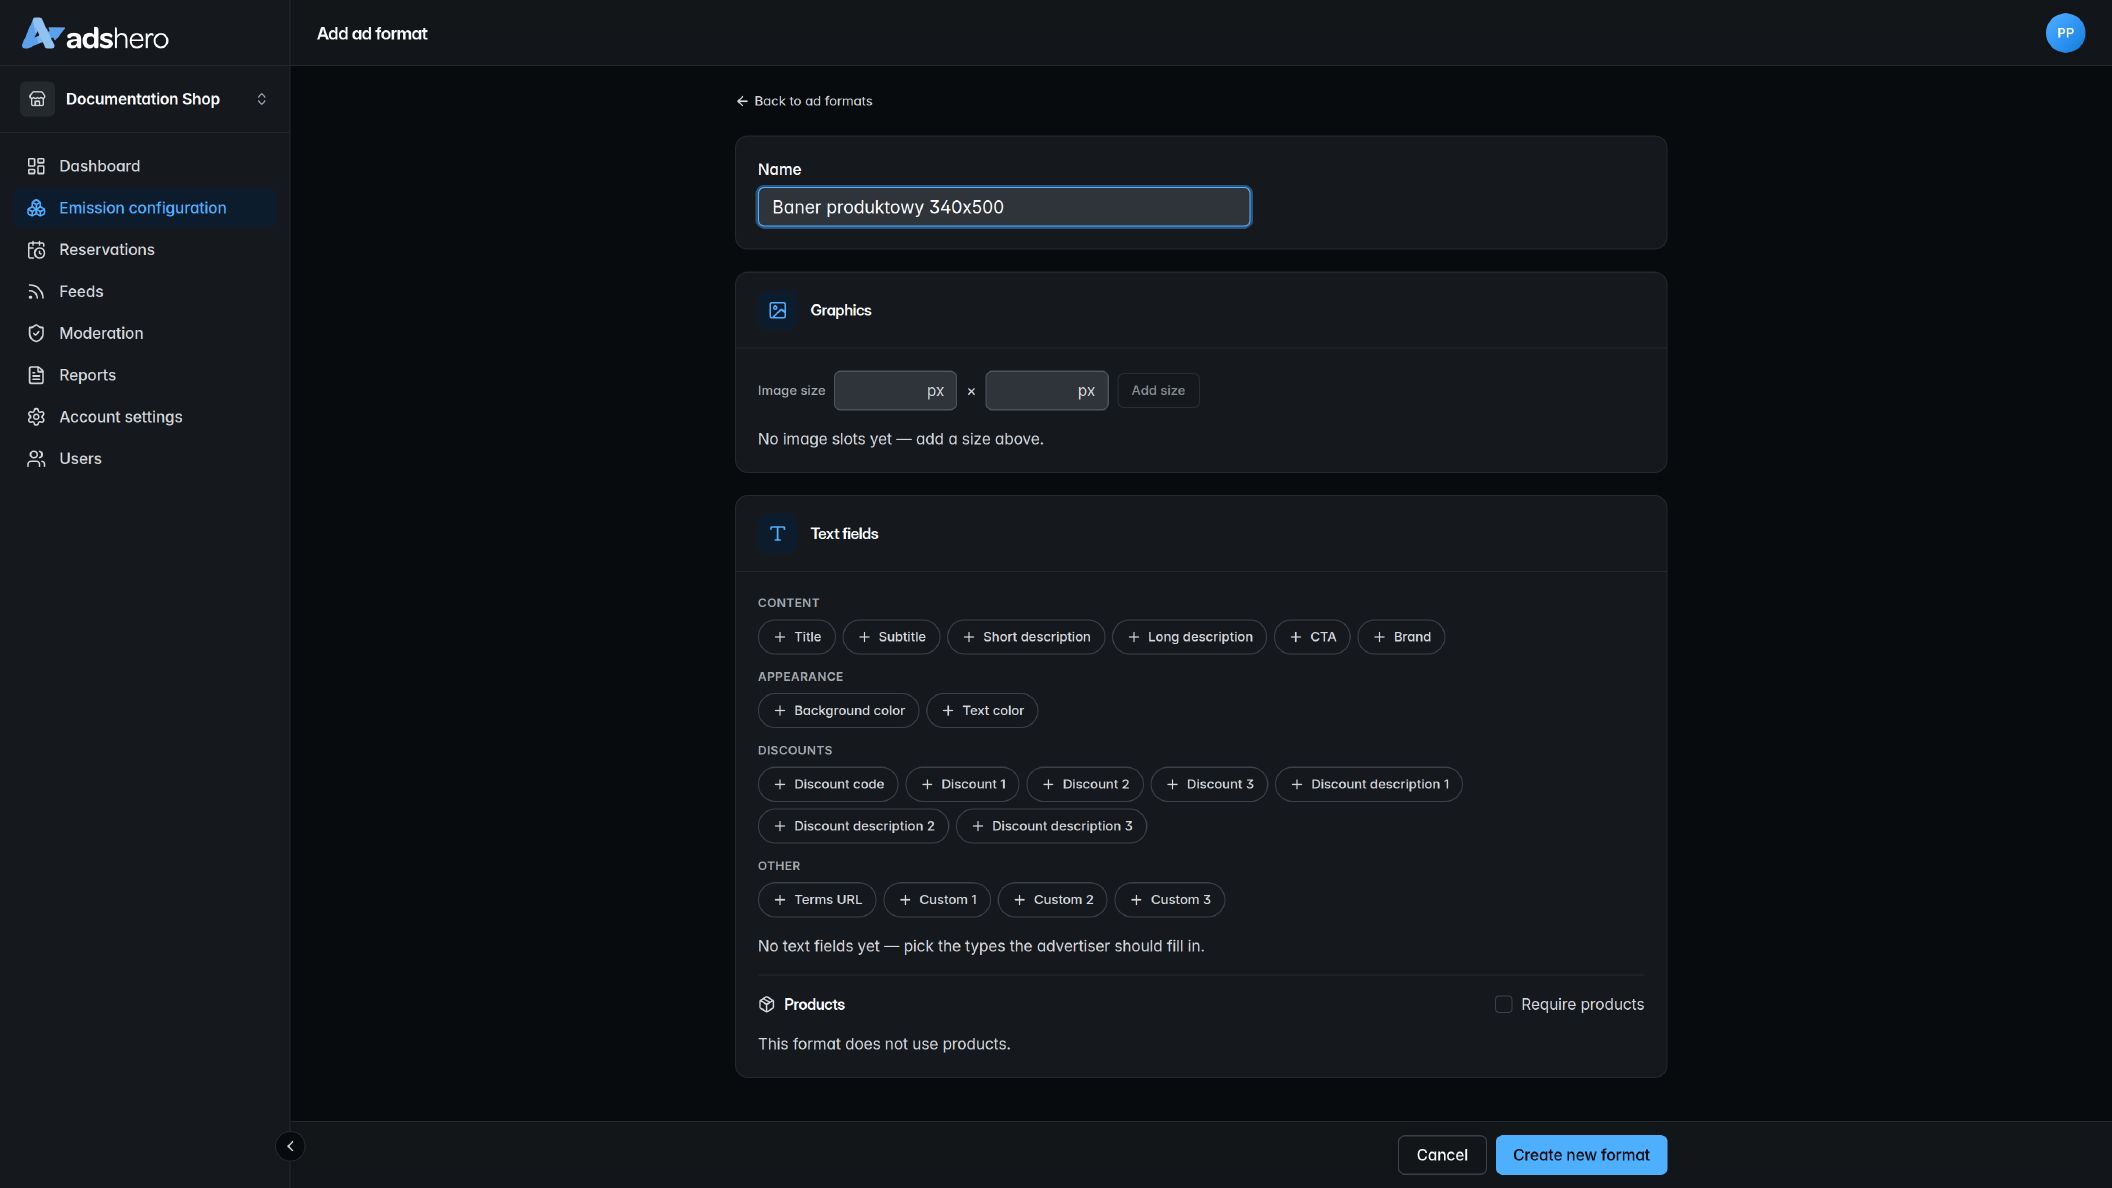Click the Reports document icon

click(x=36, y=375)
